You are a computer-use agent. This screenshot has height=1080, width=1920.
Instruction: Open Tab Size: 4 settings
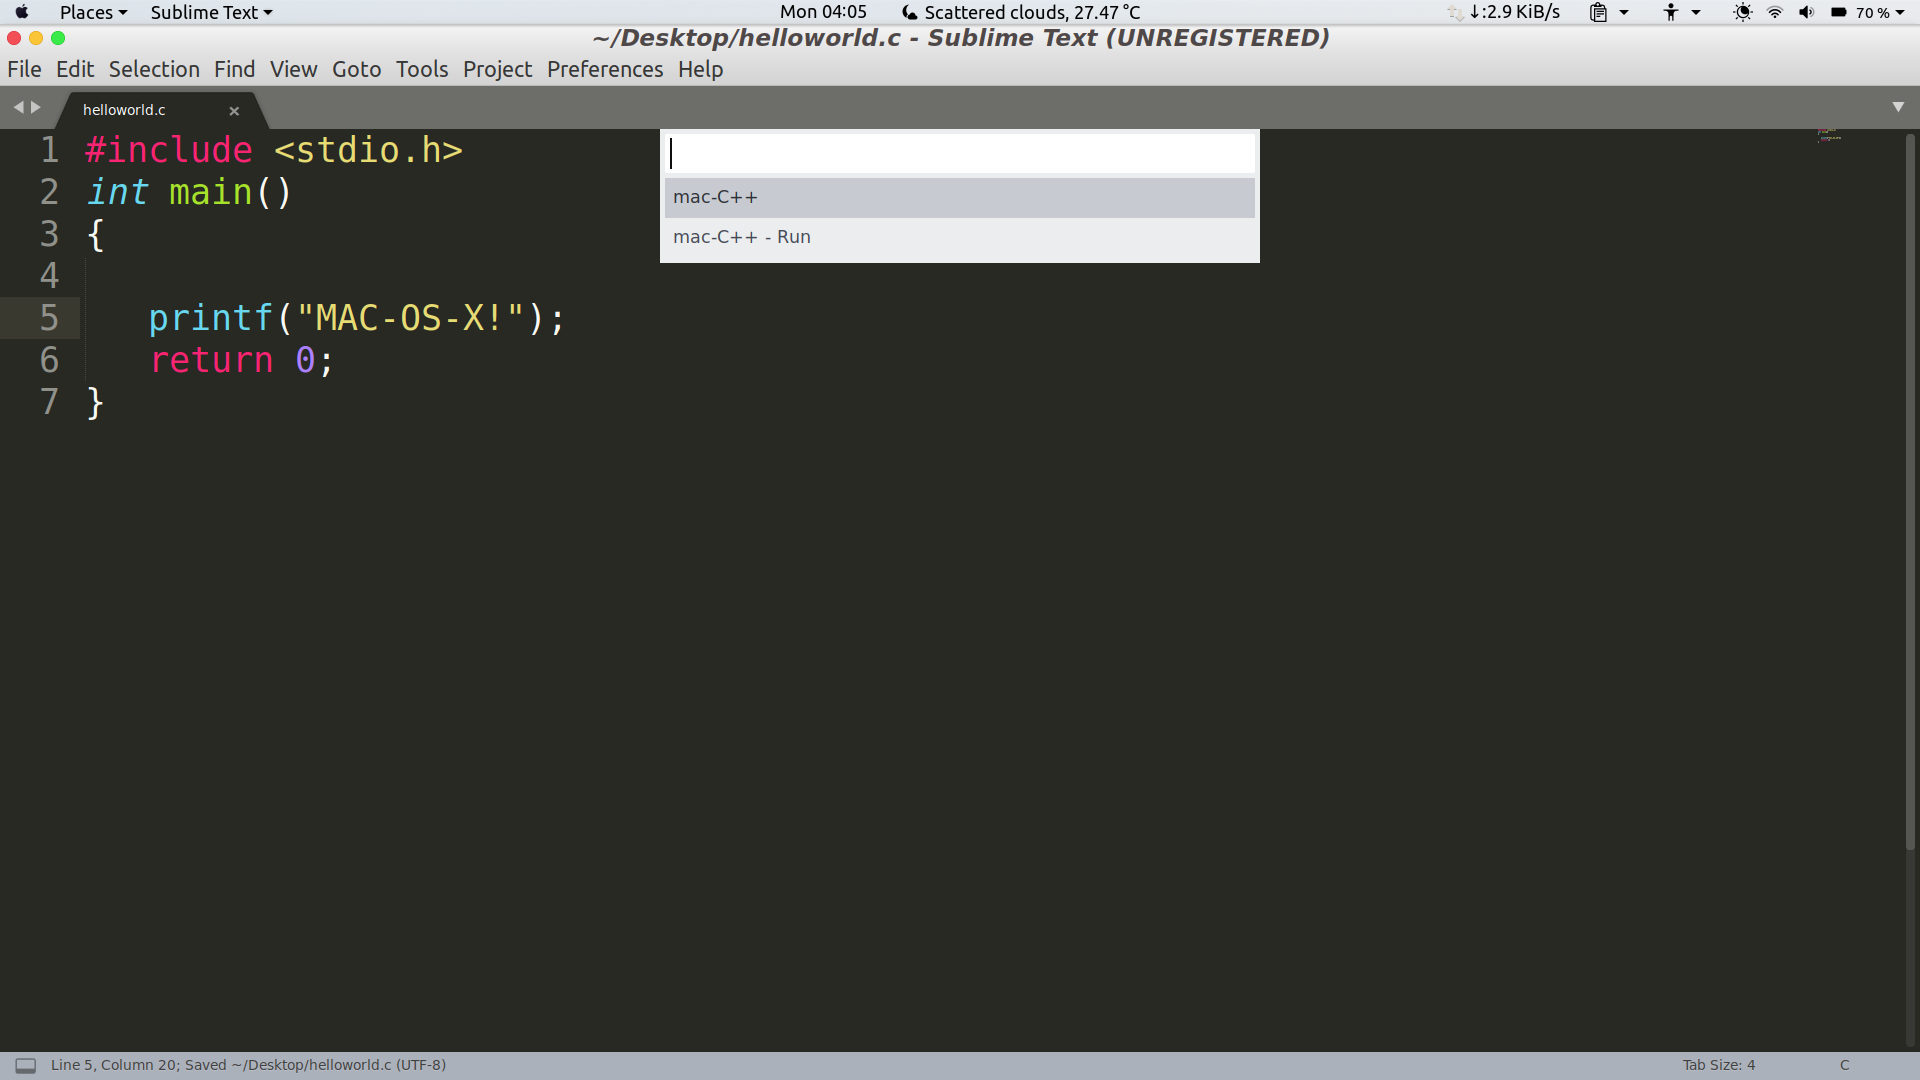[x=1718, y=1065]
